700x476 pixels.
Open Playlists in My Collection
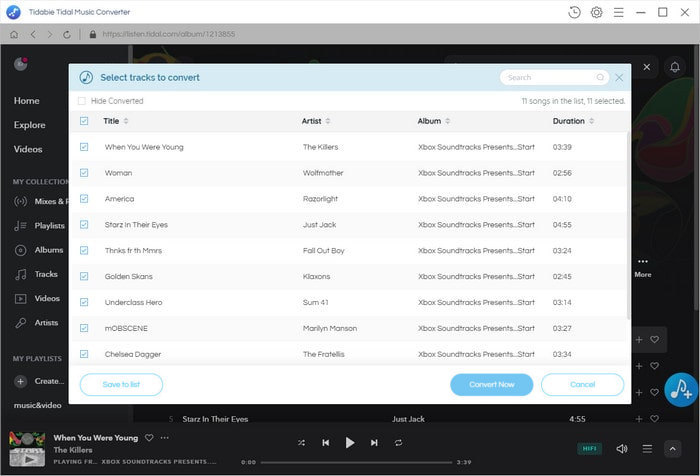[50, 226]
